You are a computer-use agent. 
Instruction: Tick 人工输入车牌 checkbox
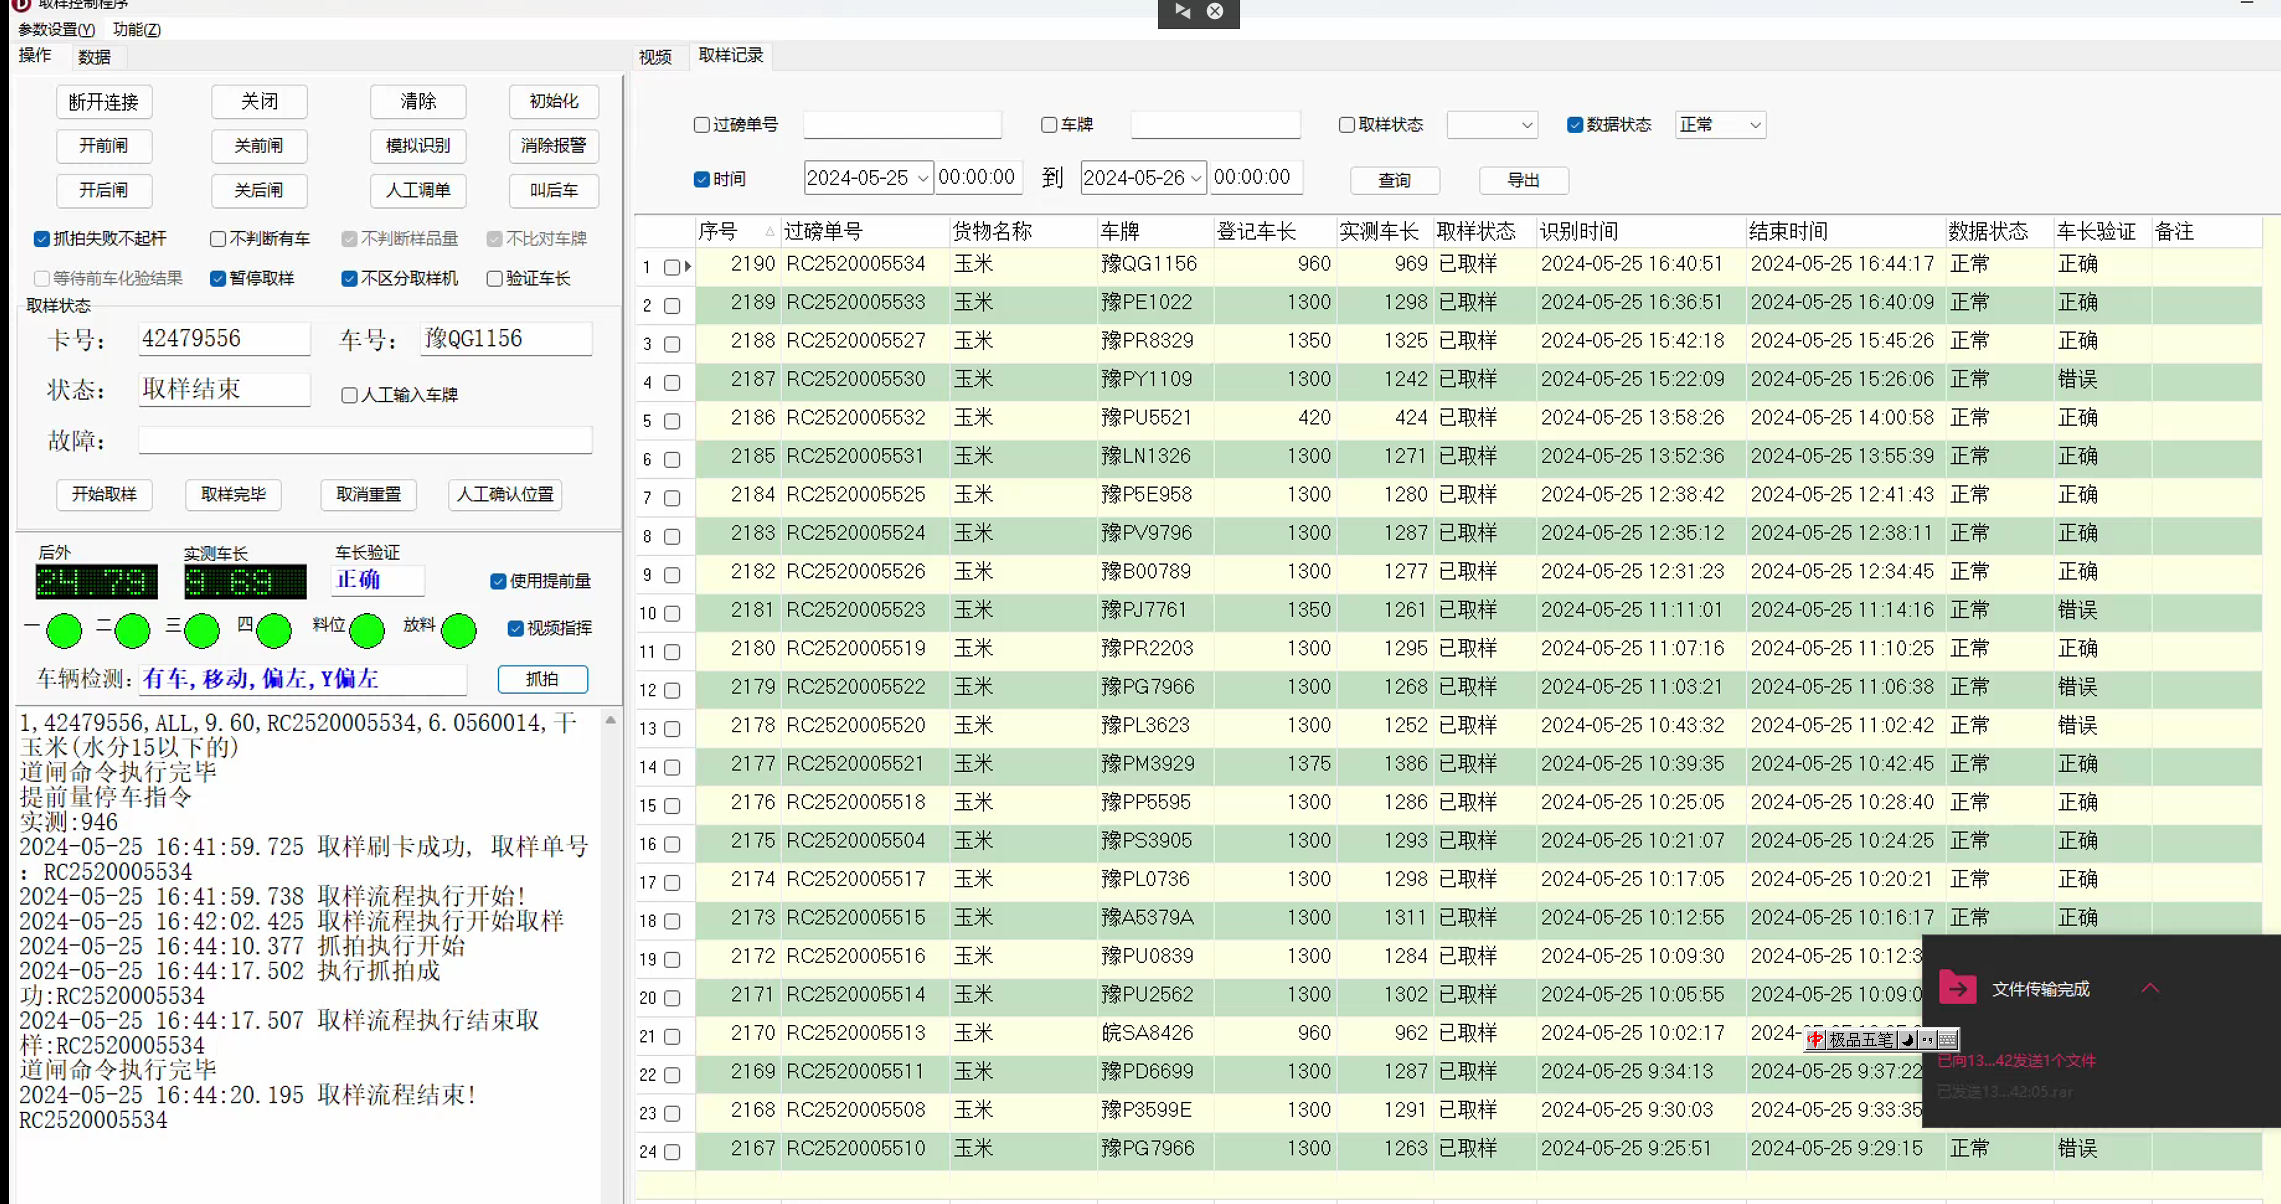tap(349, 395)
